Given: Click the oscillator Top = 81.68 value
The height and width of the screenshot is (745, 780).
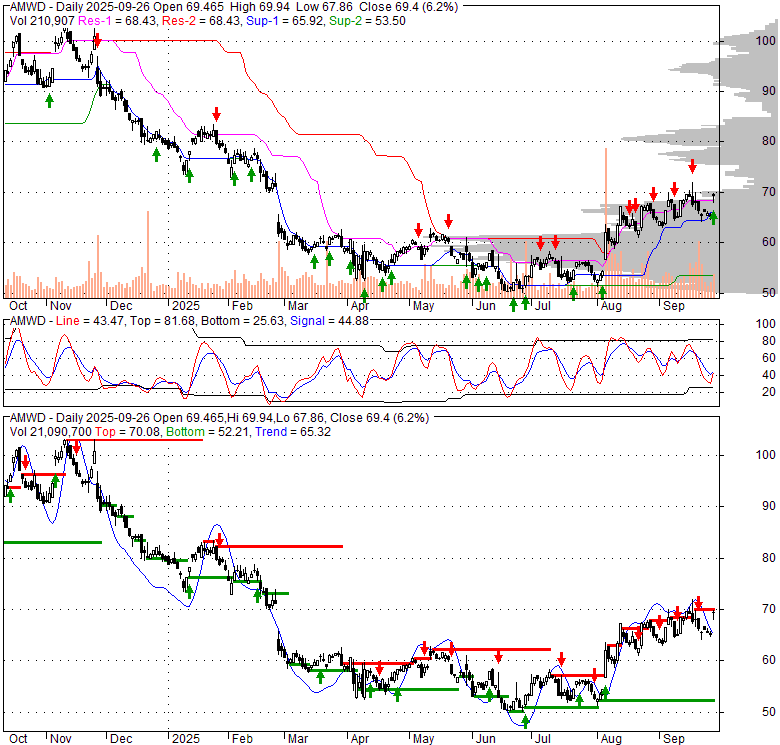Looking at the screenshot, I should [162, 321].
